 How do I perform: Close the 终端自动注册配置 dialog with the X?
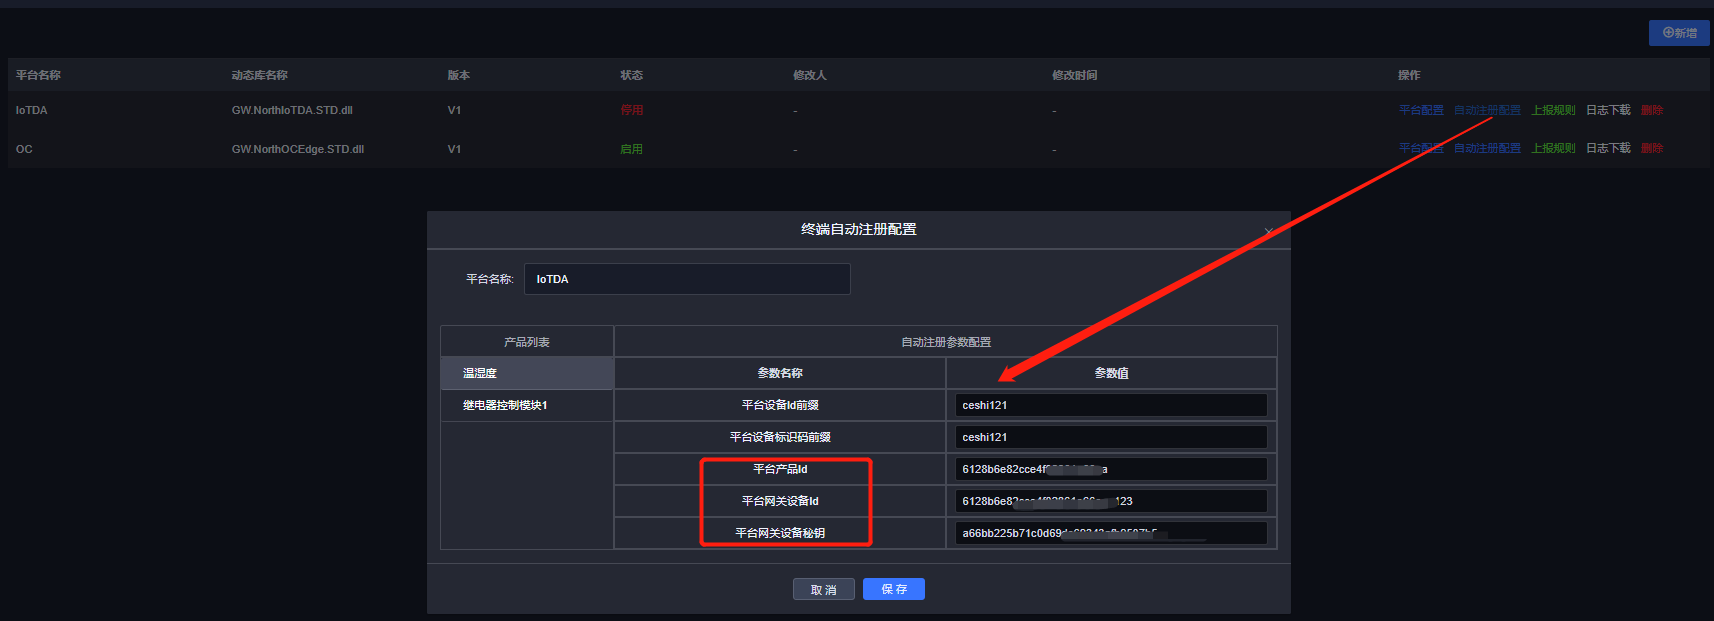point(1268,231)
